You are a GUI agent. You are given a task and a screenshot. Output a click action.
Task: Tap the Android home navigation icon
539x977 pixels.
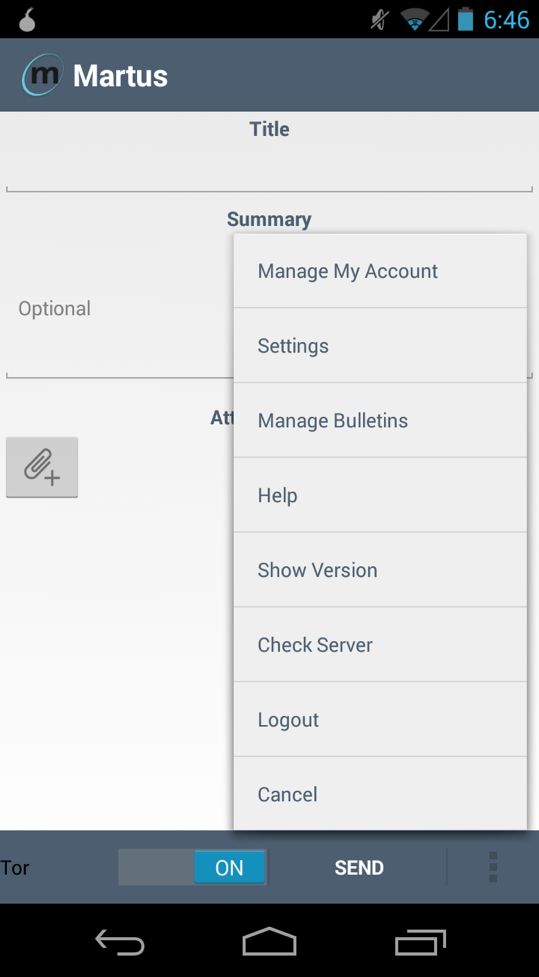coord(269,941)
